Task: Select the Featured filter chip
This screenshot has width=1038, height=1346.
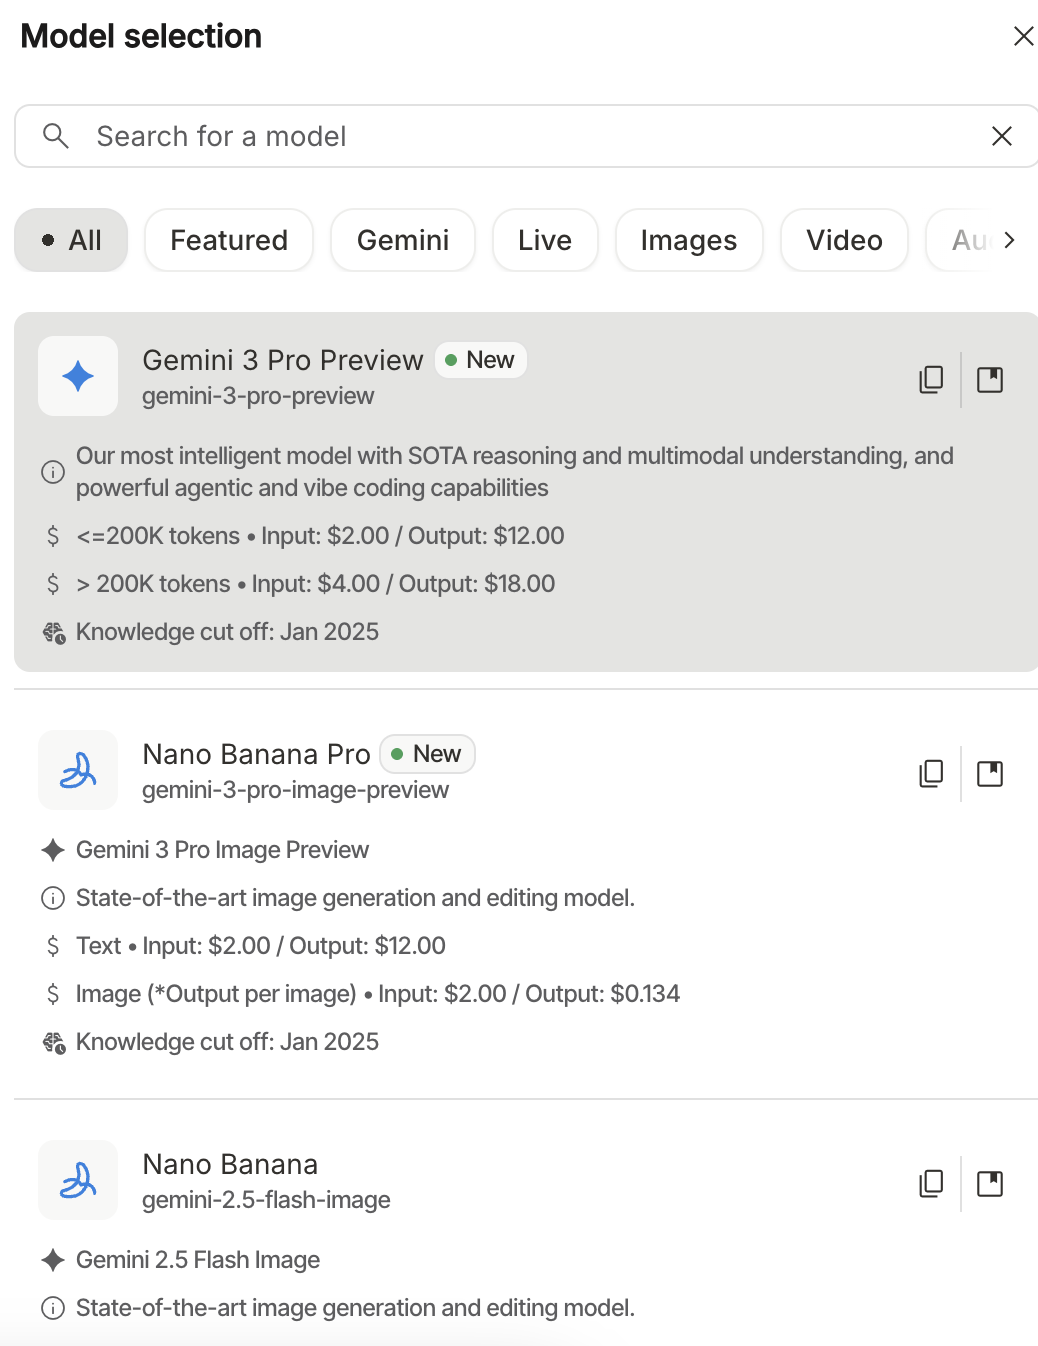Action: click(x=229, y=240)
